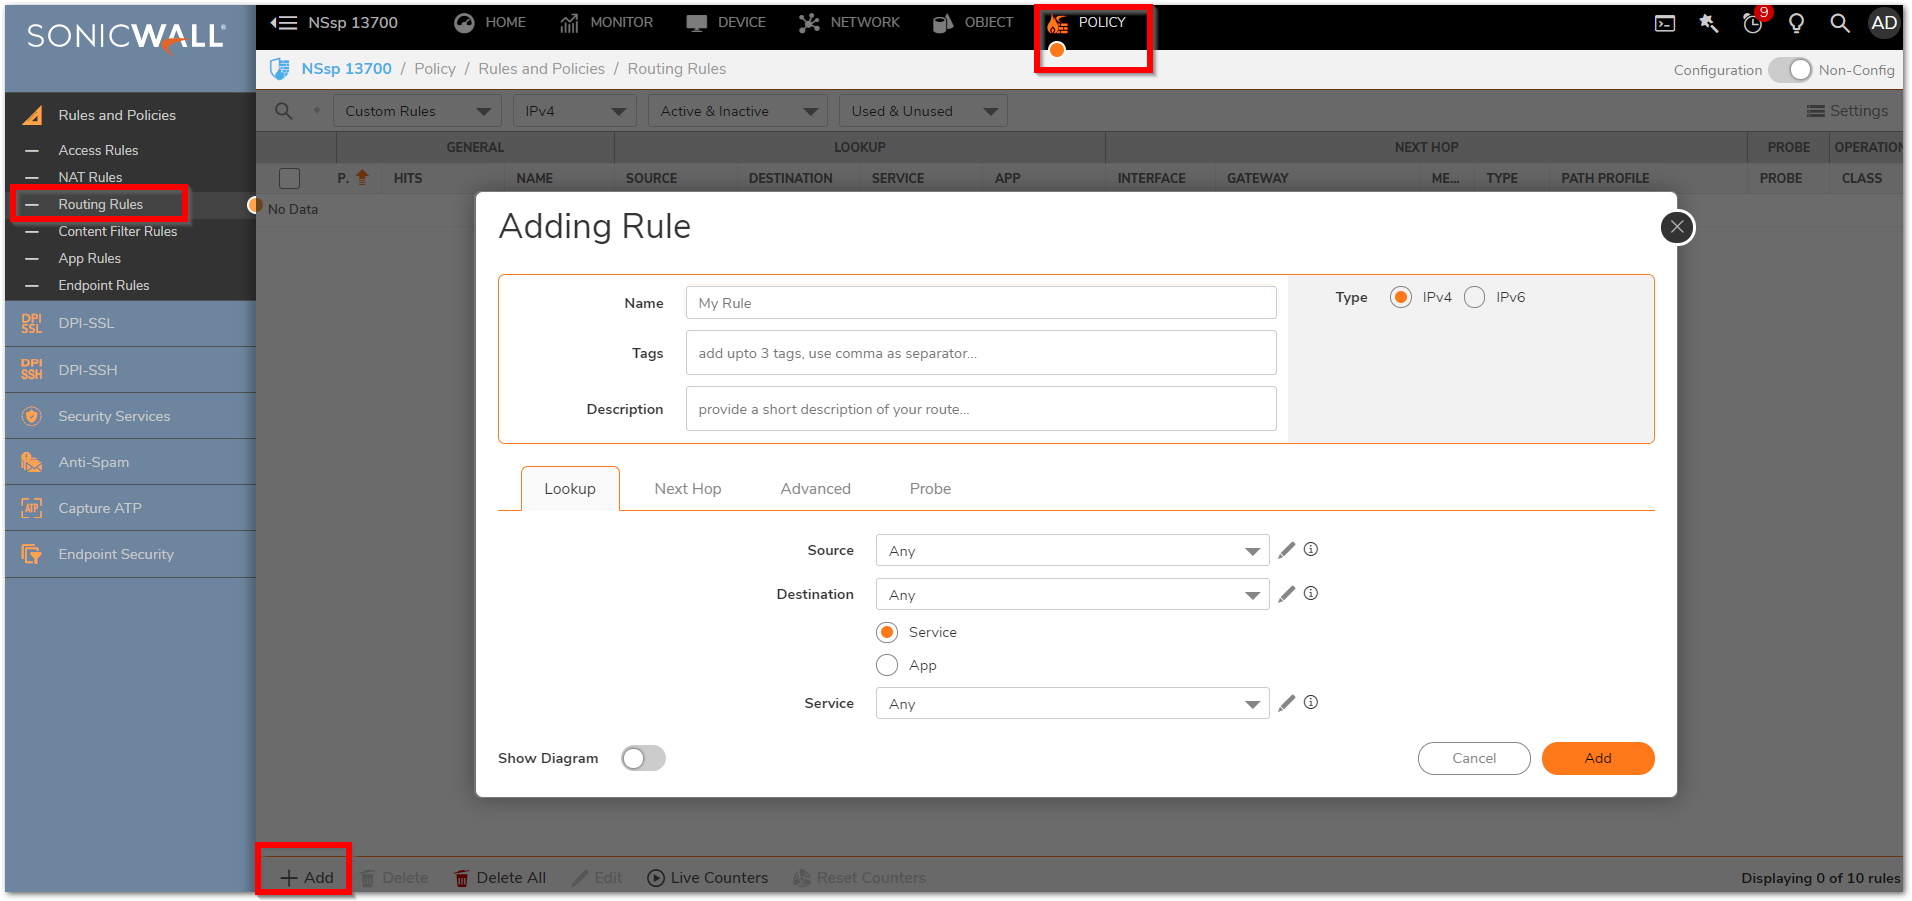Click the Rules and Policies breadcrumb link
The image size is (1912, 901).
(x=541, y=69)
